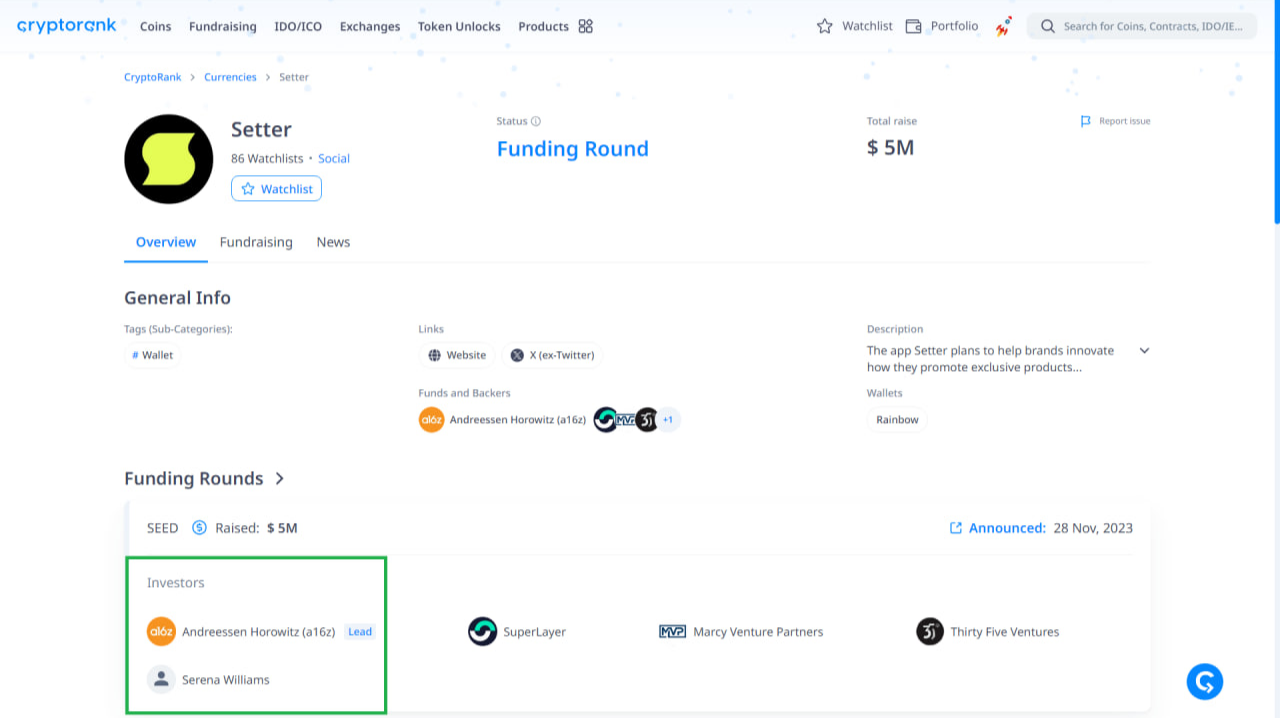Click the globe icon on Website
1280x718 pixels.
[x=434, y=355]
